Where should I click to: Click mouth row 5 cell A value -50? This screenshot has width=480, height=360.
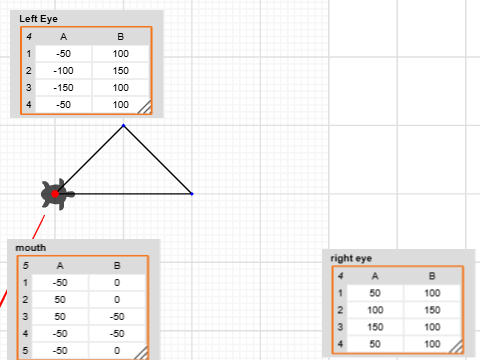(x=60, y=351)
